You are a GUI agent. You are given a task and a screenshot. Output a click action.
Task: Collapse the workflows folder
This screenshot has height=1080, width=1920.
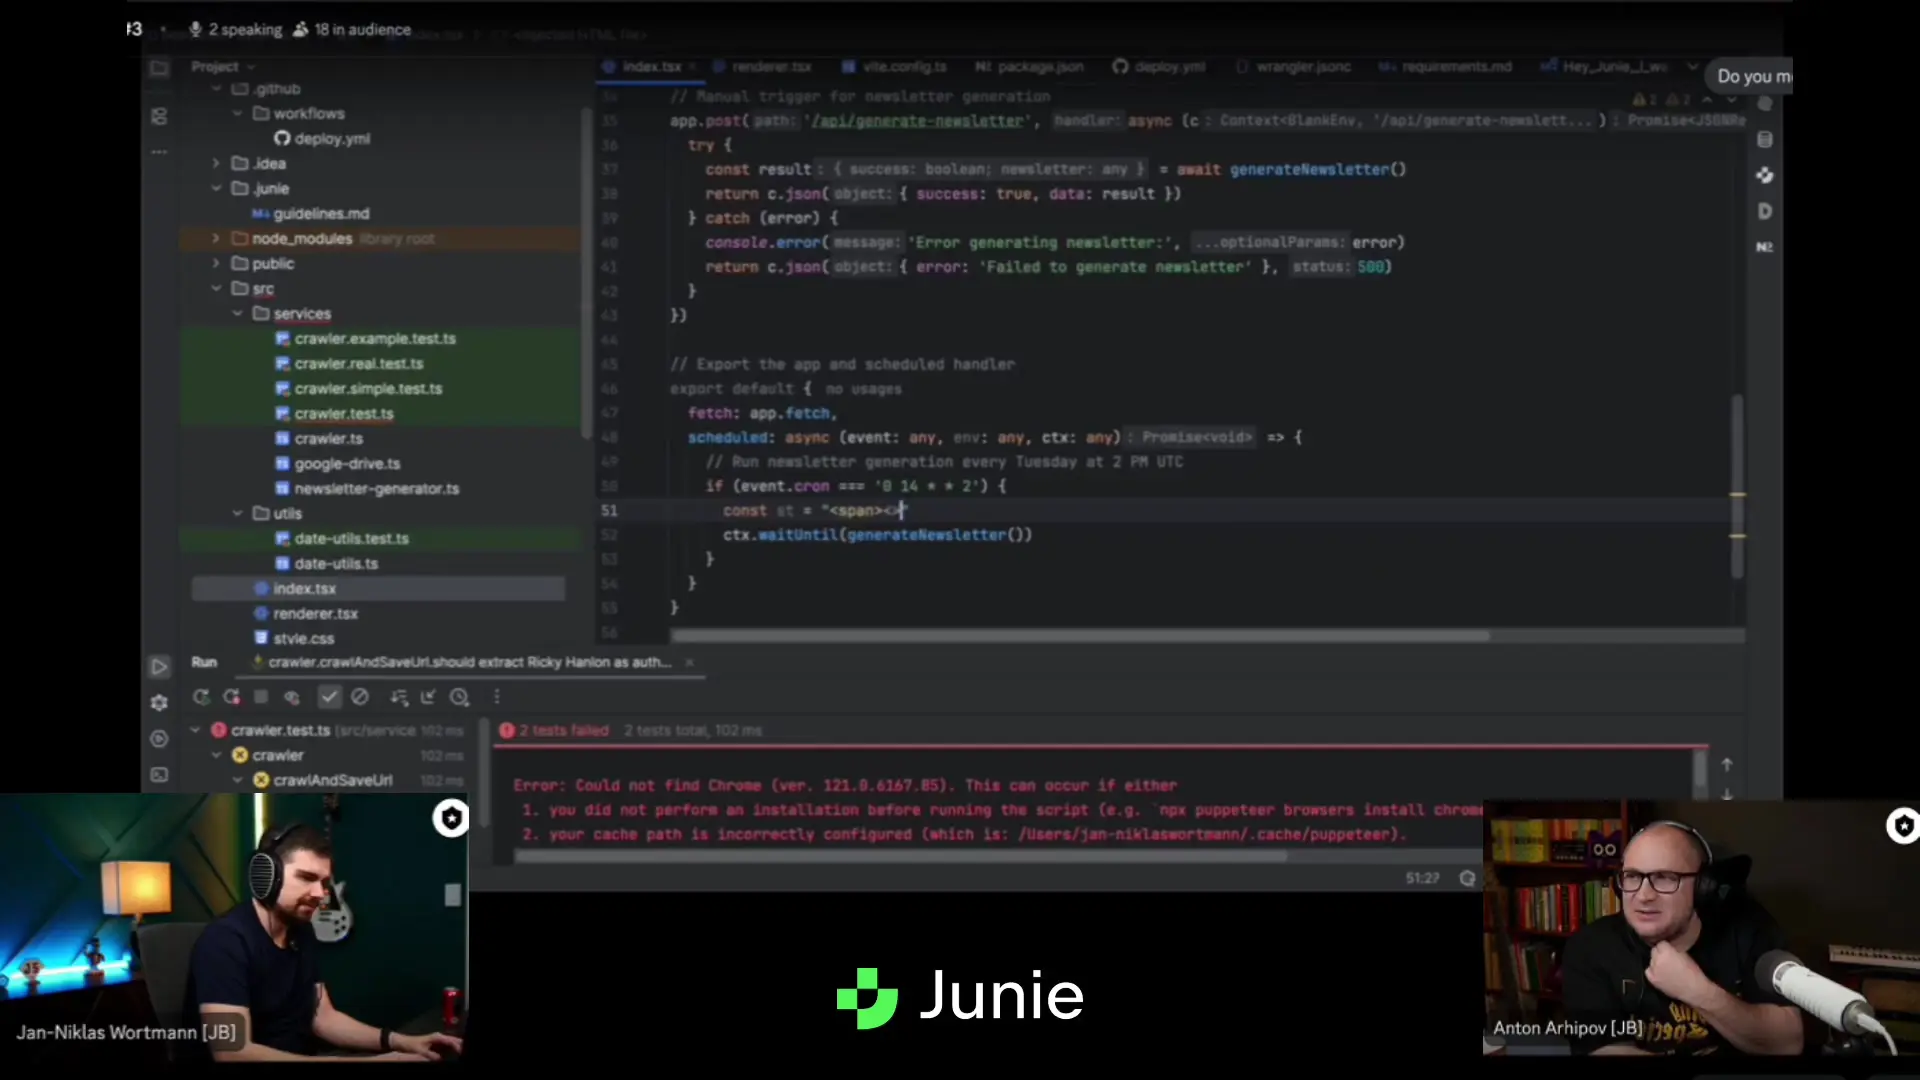[237, 114]
